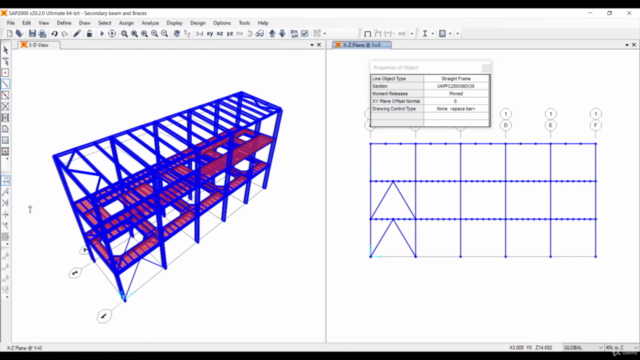Open the Assign menu
Screen dimensions: 640x360
click(x=126, y=23)
